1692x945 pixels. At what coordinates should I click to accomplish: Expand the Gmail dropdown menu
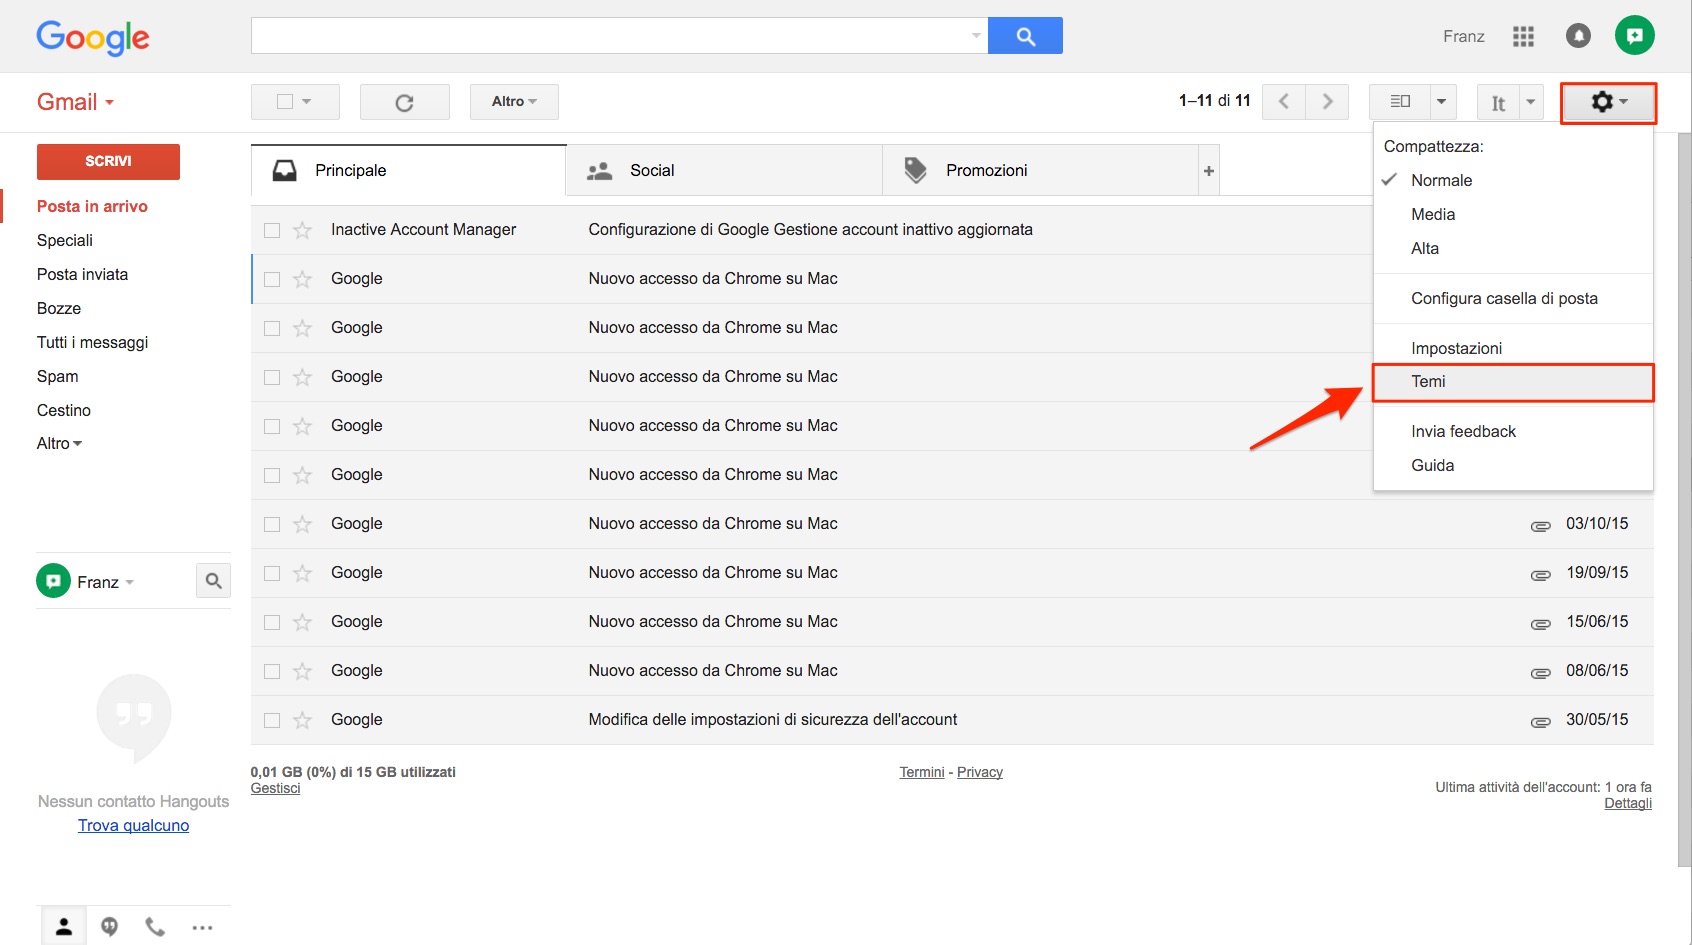tap(76, 102)
